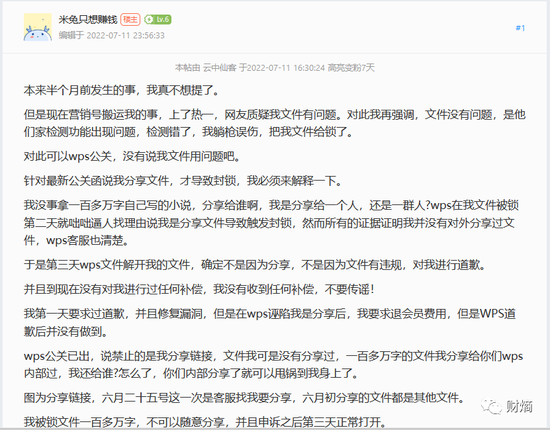This screenshot has width=550, height=430.
Task: Click paragraph starting wps公关已出
Action: tap(273, 365)
